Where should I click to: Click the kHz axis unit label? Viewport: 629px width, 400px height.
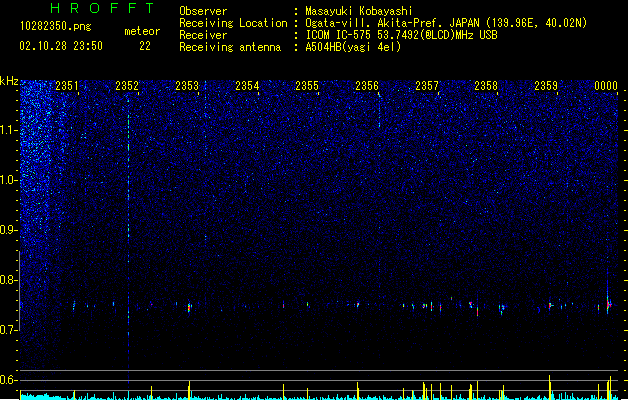[9, 81]
